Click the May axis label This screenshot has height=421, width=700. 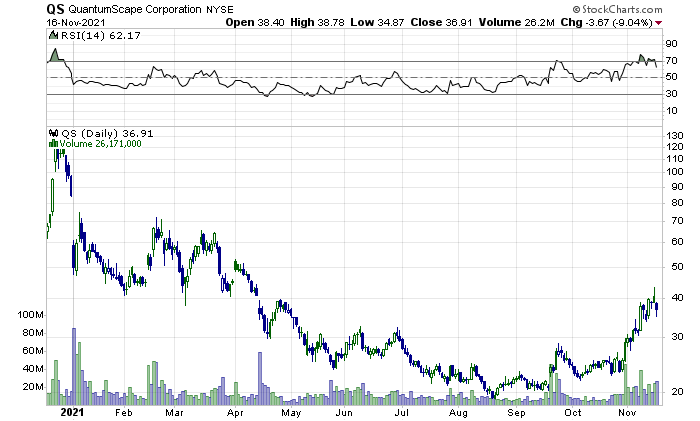[291, 413]
